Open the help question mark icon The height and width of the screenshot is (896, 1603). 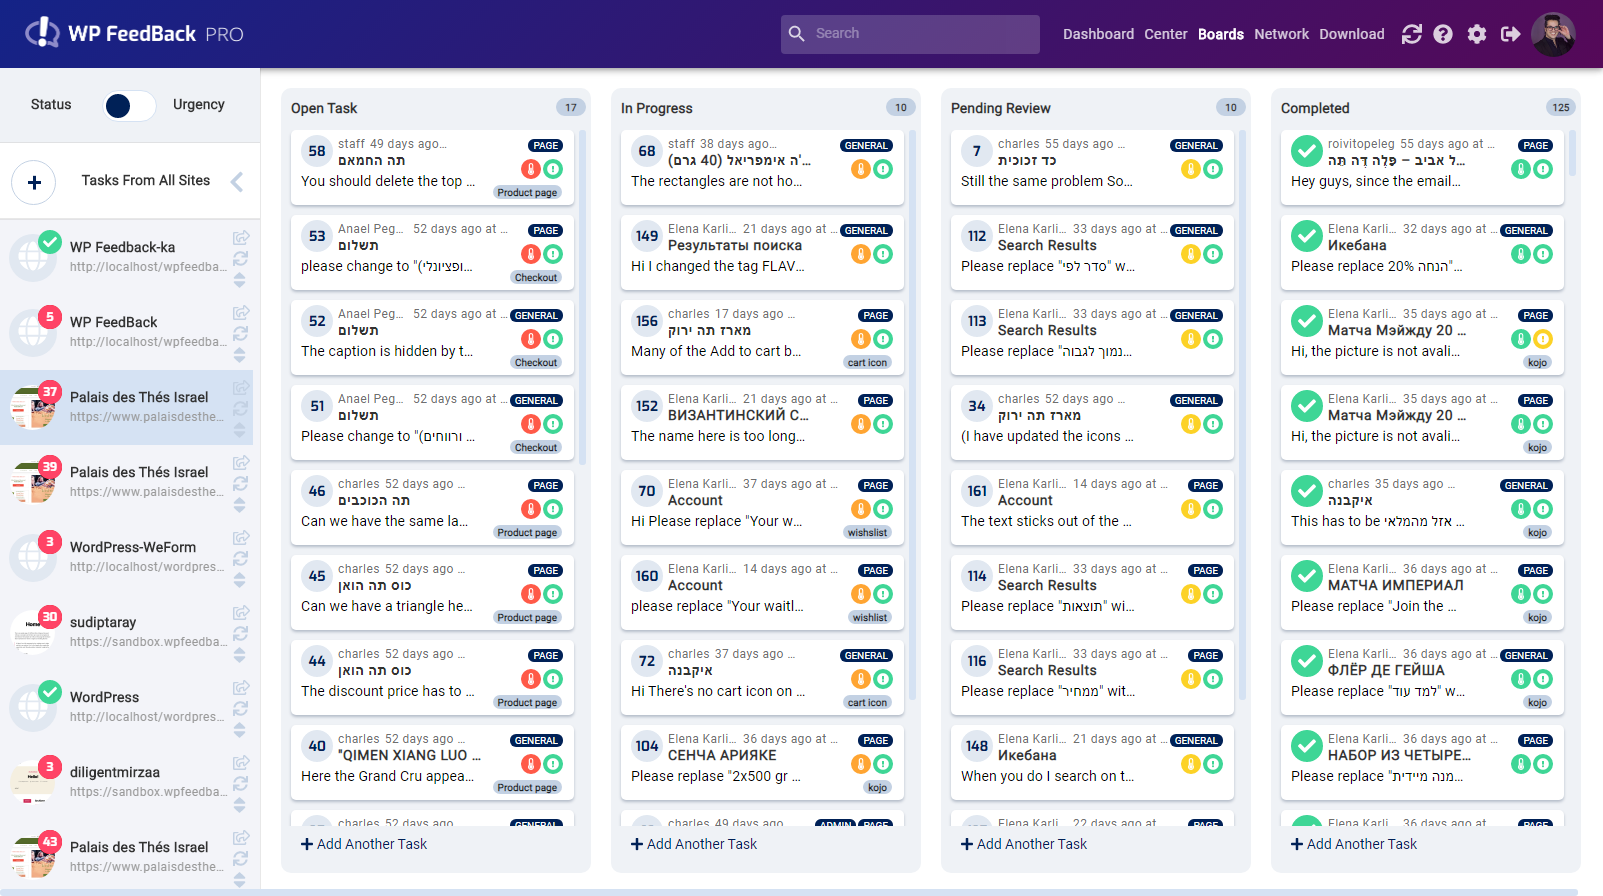click(1443, 34)
